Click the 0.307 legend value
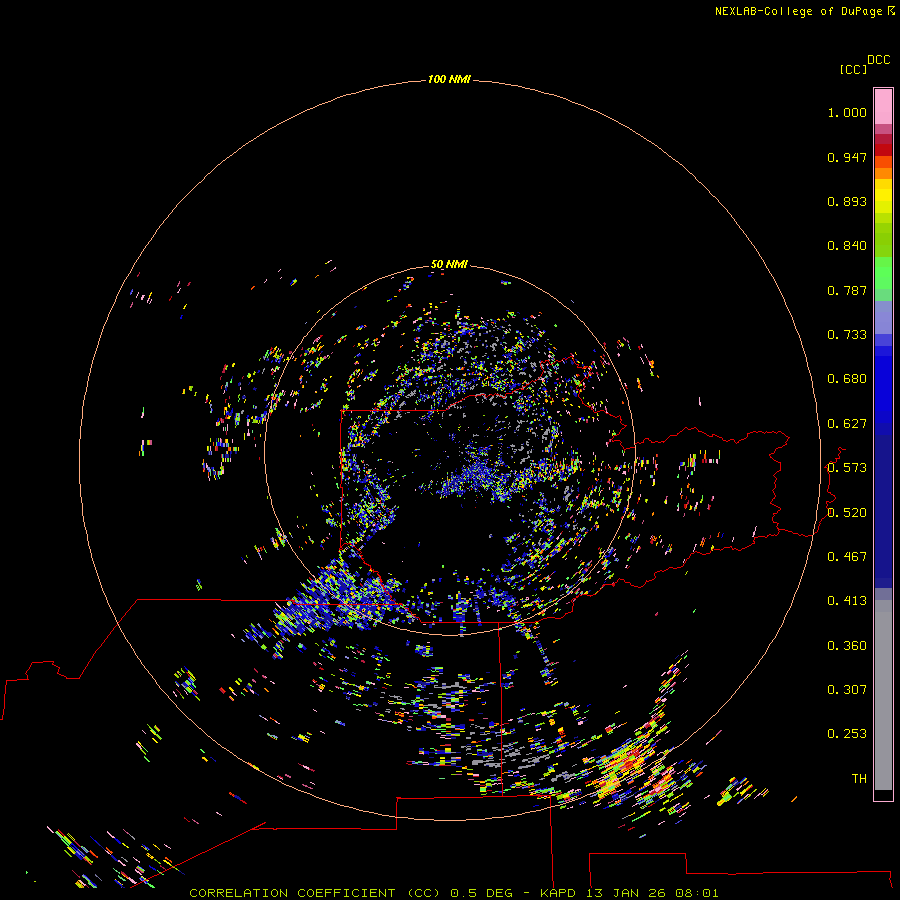The width and height of the screenshot is (900, 900). tap(847, 690)
